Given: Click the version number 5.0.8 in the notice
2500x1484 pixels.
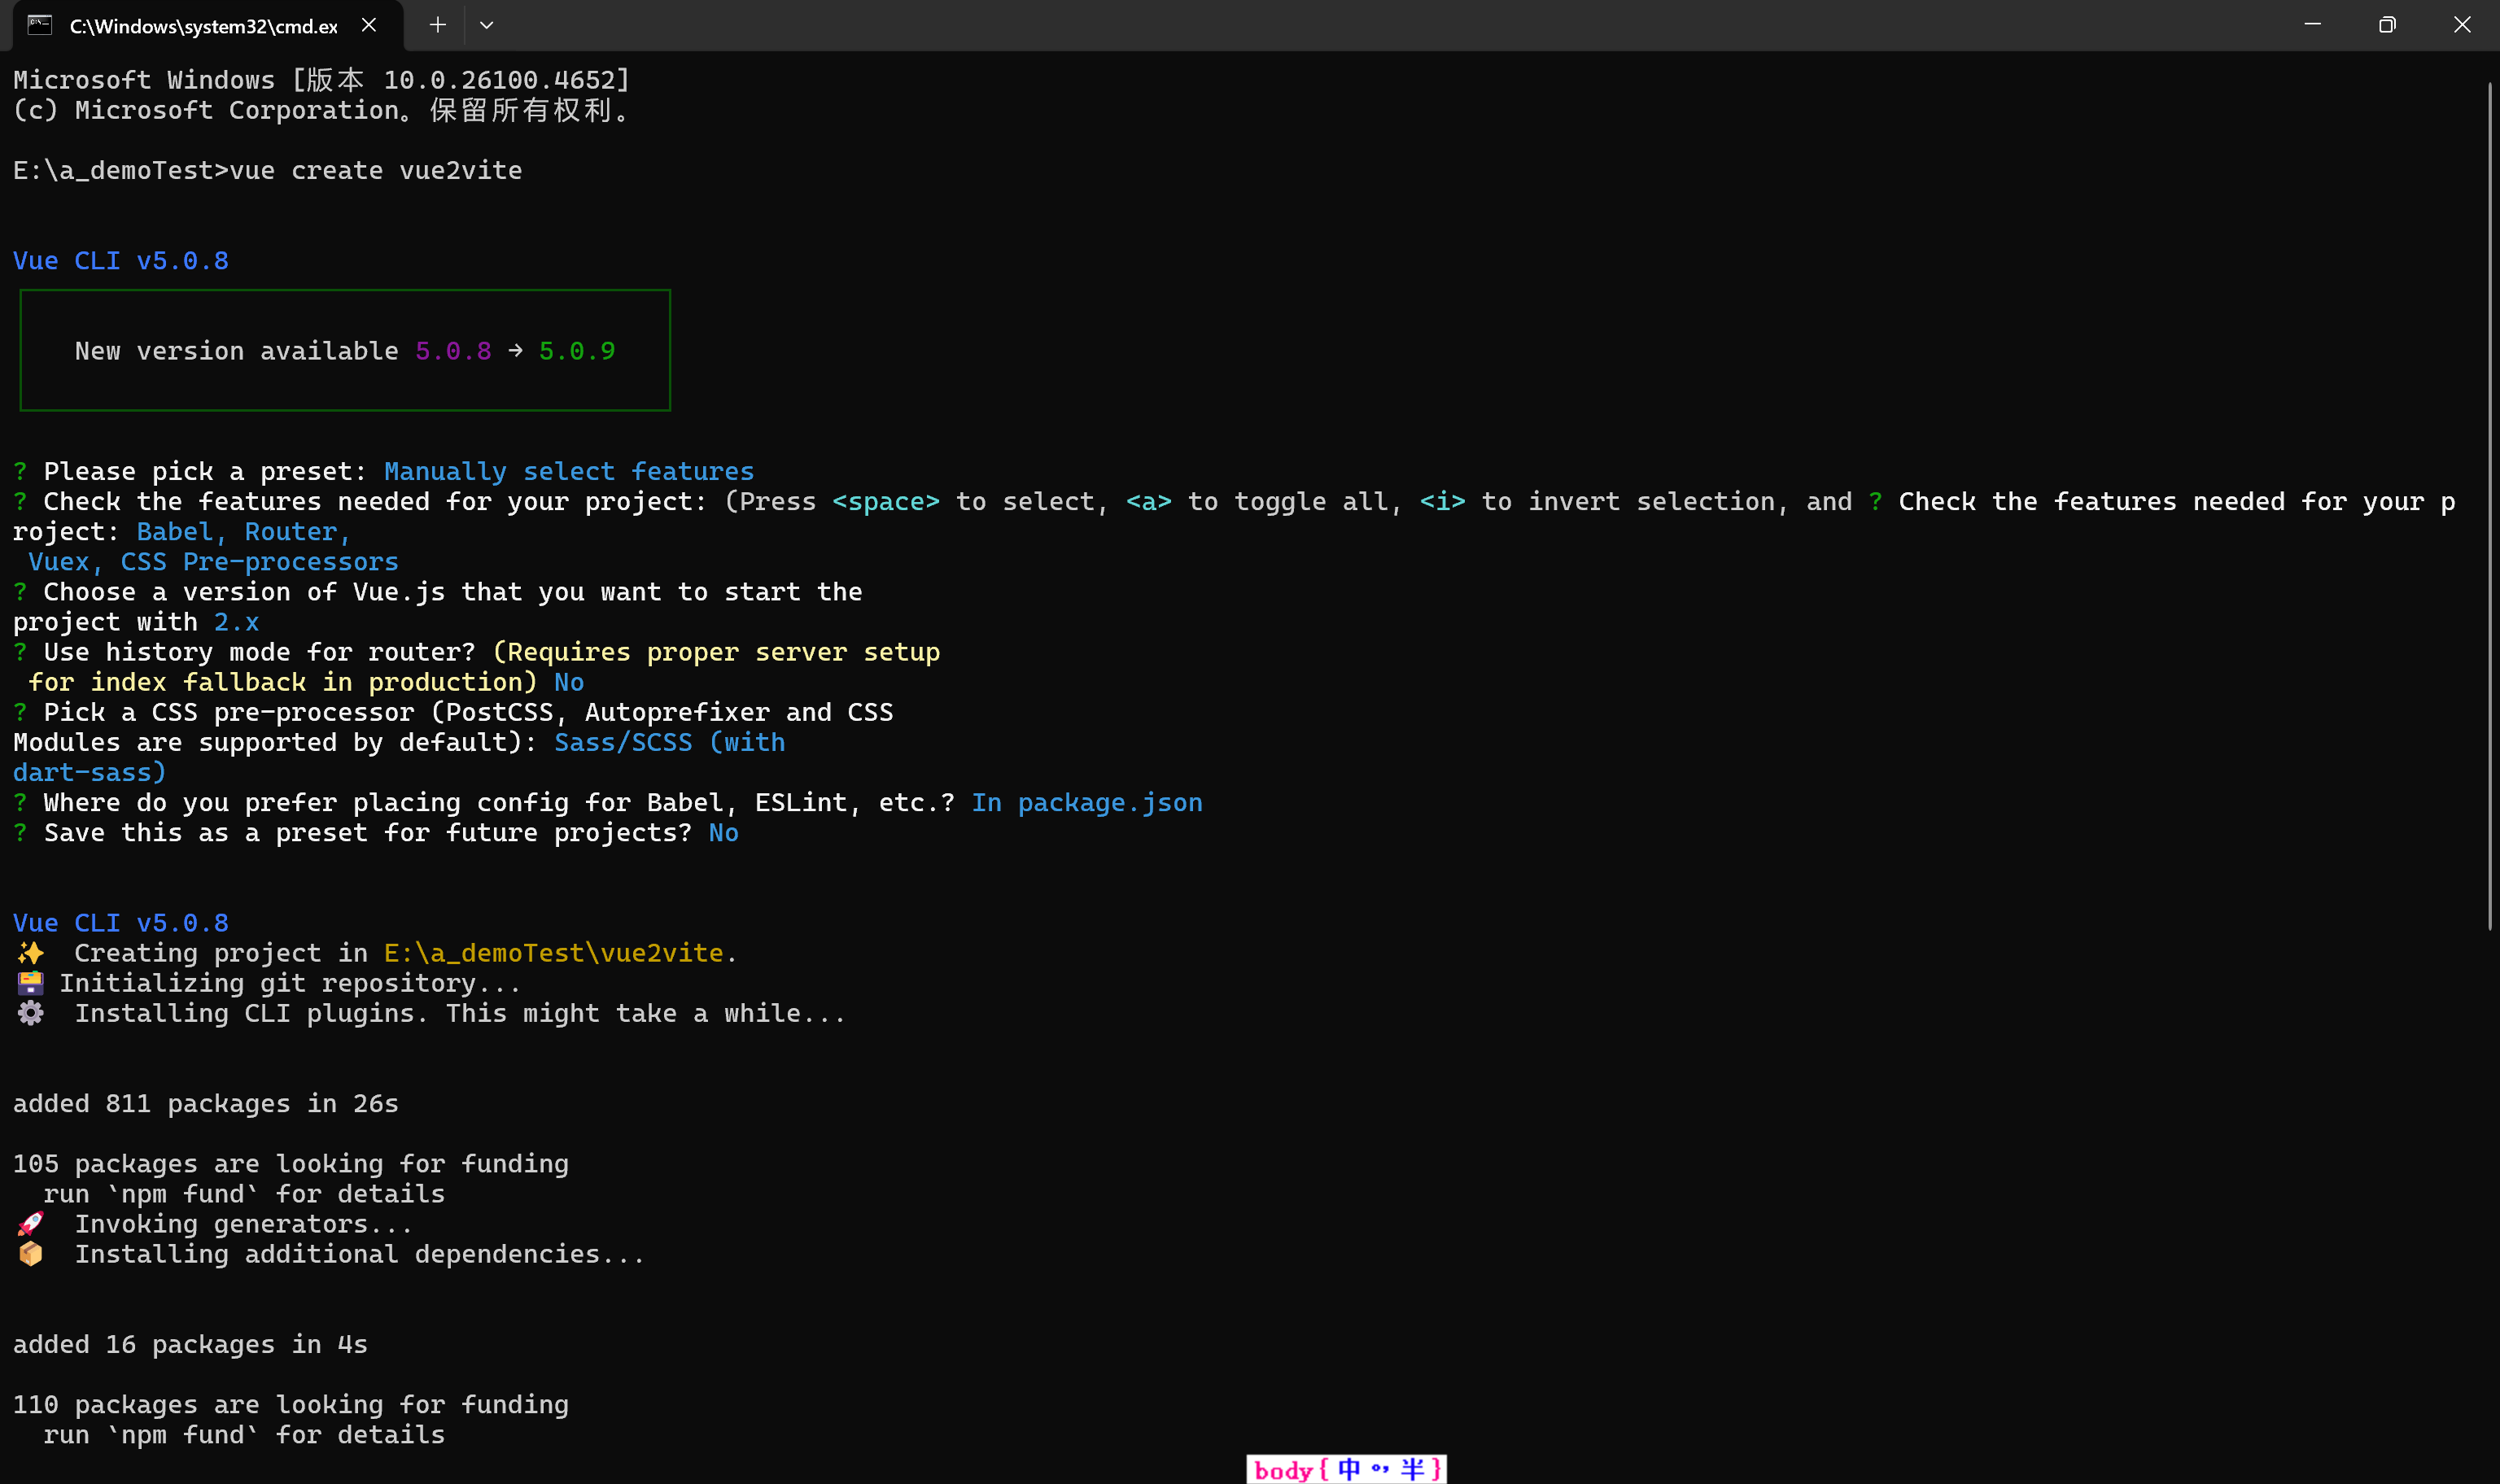Looking at the screenshot, I should 454,351.
